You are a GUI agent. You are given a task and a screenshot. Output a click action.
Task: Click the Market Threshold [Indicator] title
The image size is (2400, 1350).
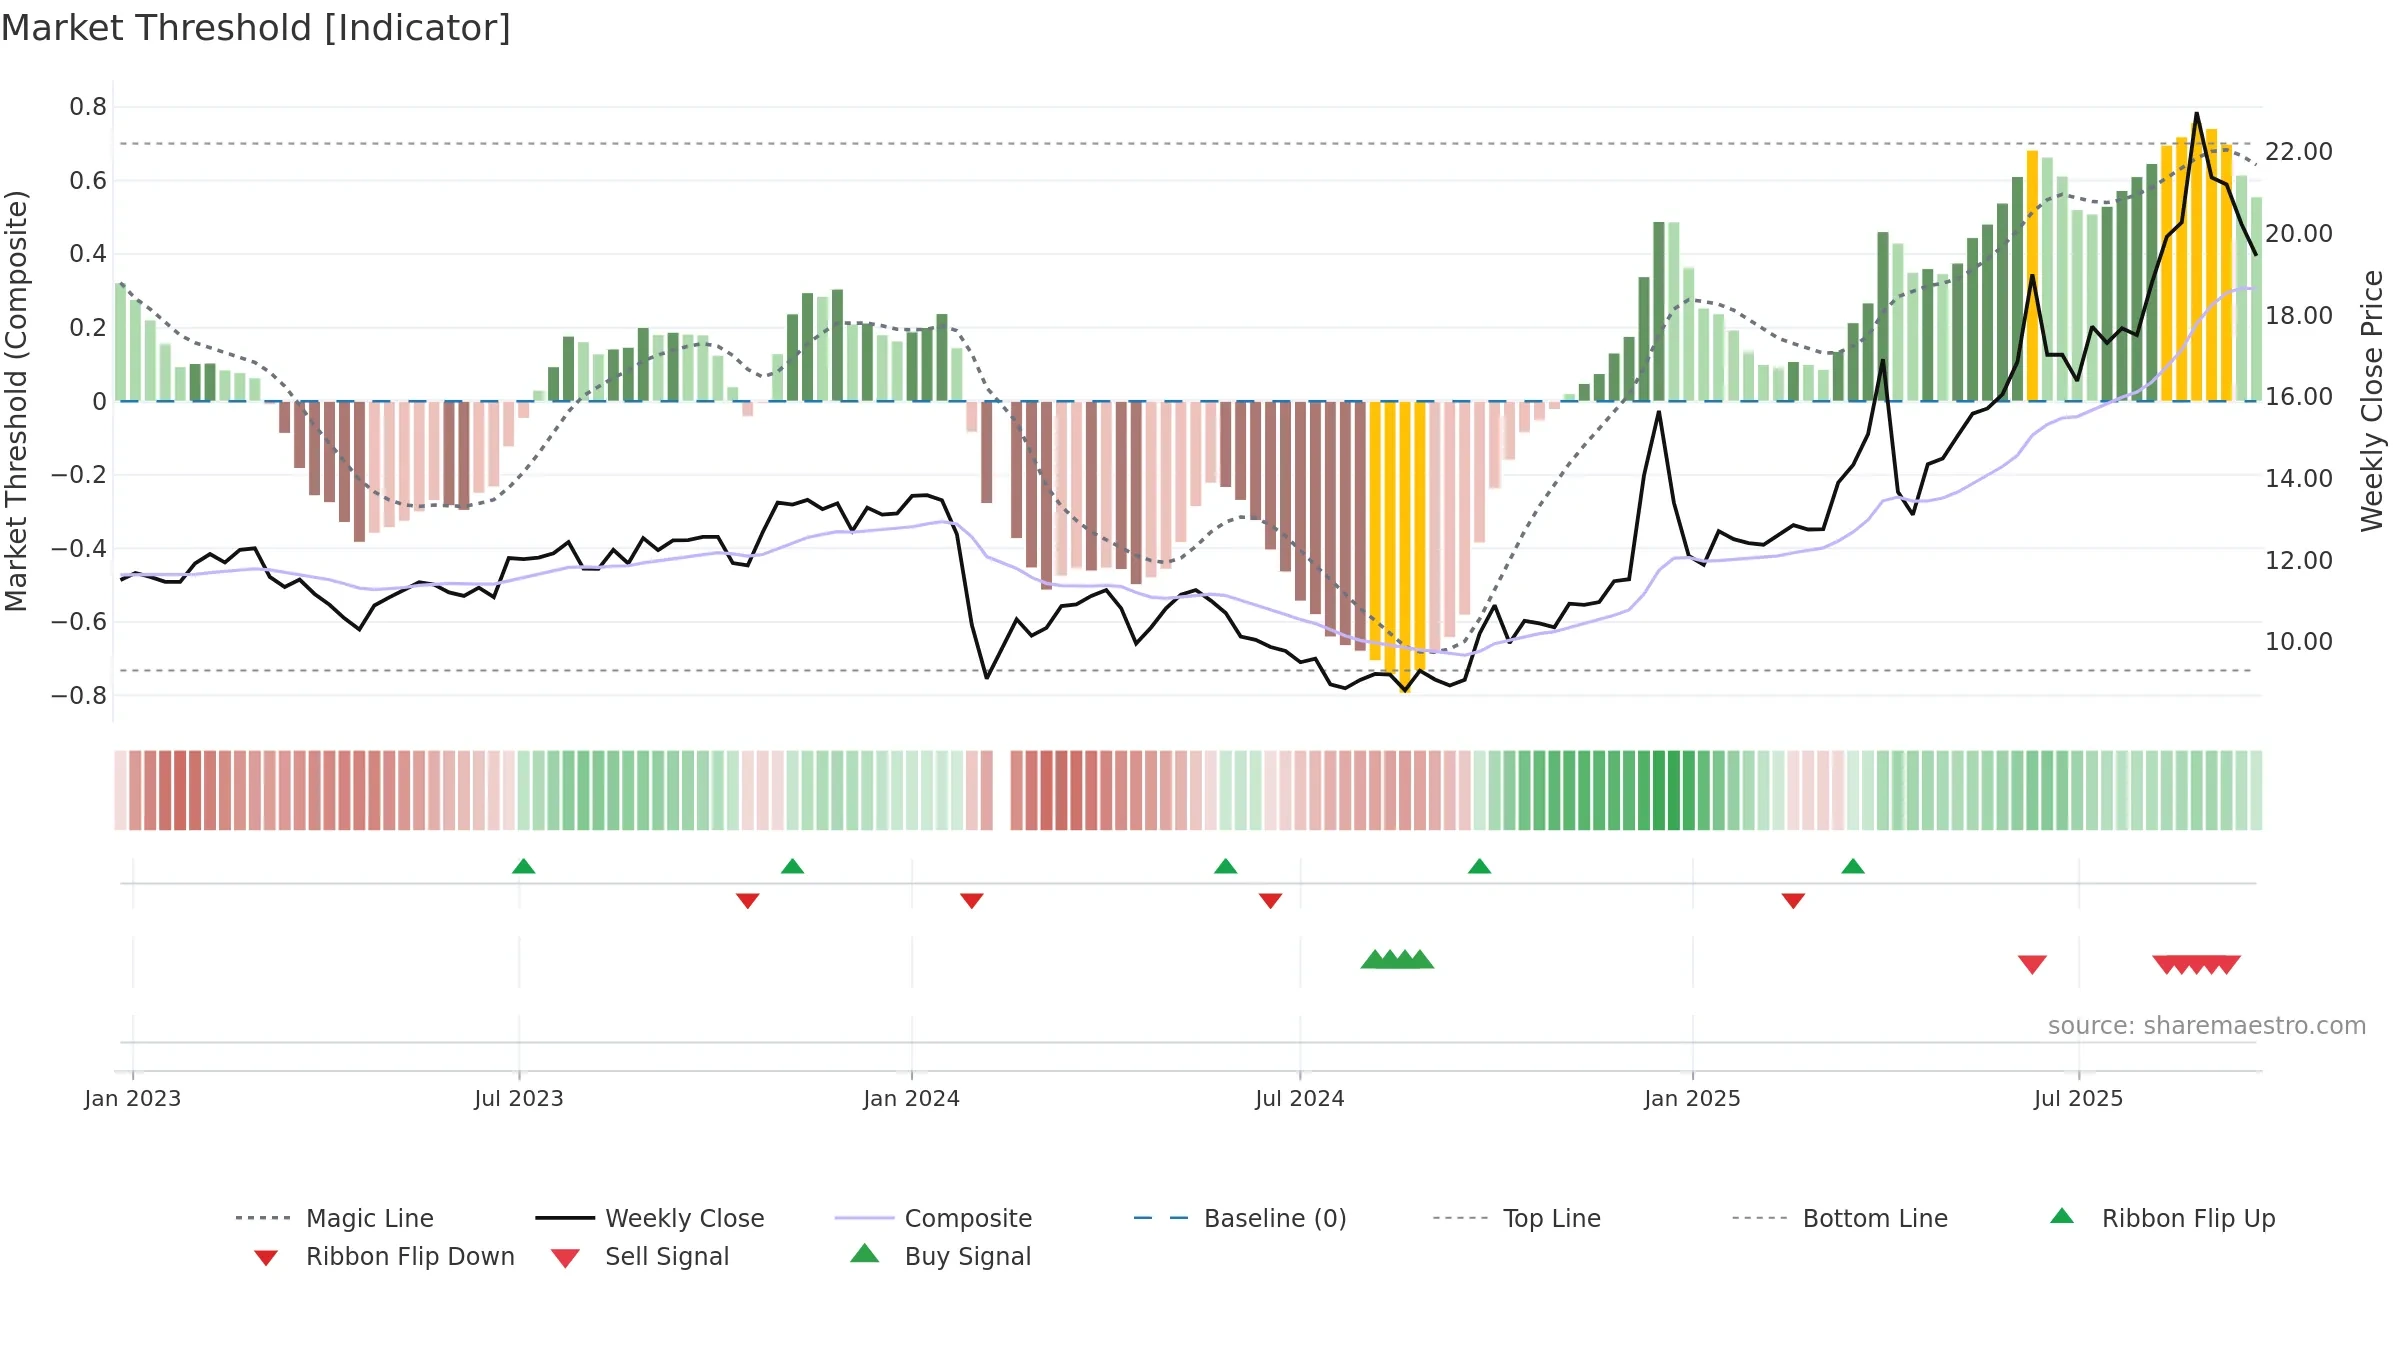256,28
